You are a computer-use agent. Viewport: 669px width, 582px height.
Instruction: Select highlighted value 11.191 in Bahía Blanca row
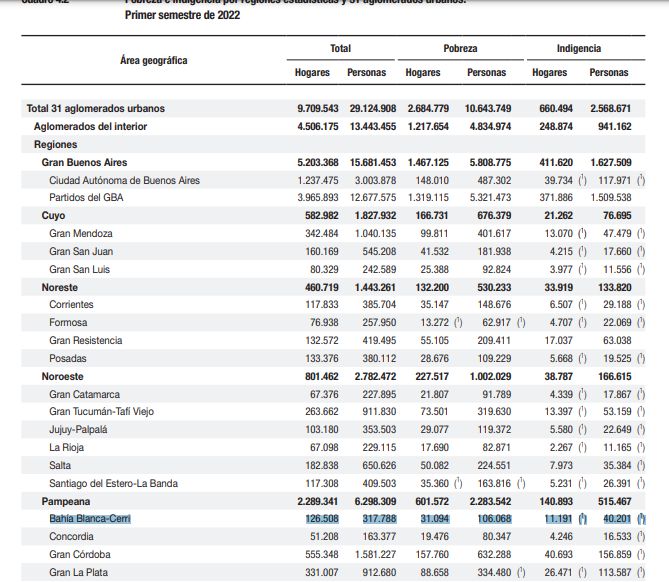coord(558,519)
